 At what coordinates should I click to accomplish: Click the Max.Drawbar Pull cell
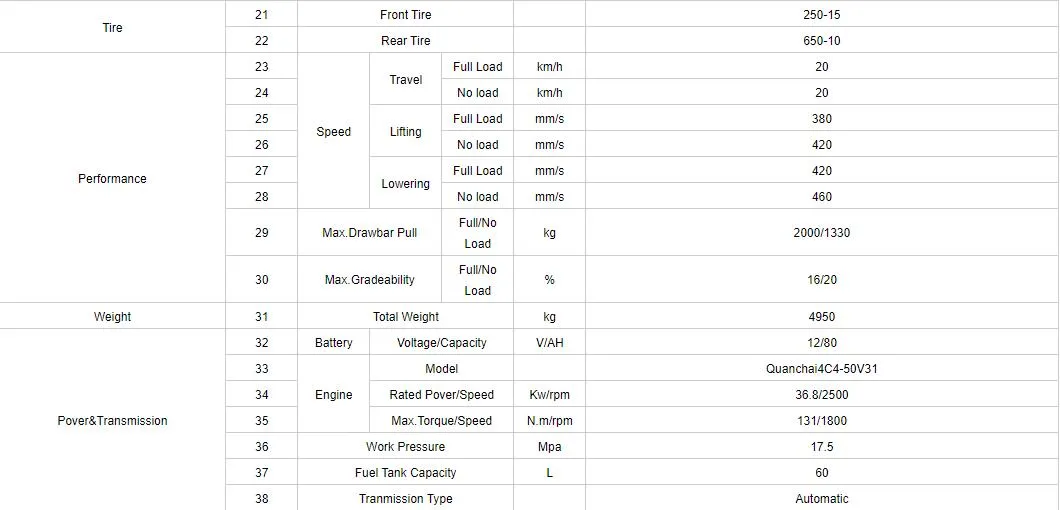pos(369,233)
